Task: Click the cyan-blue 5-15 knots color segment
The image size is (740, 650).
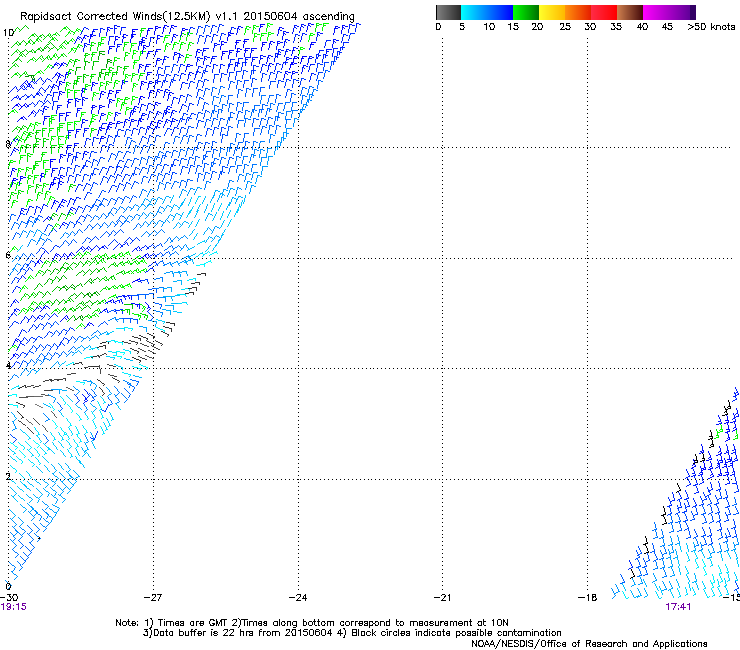Action: [487, 12]
